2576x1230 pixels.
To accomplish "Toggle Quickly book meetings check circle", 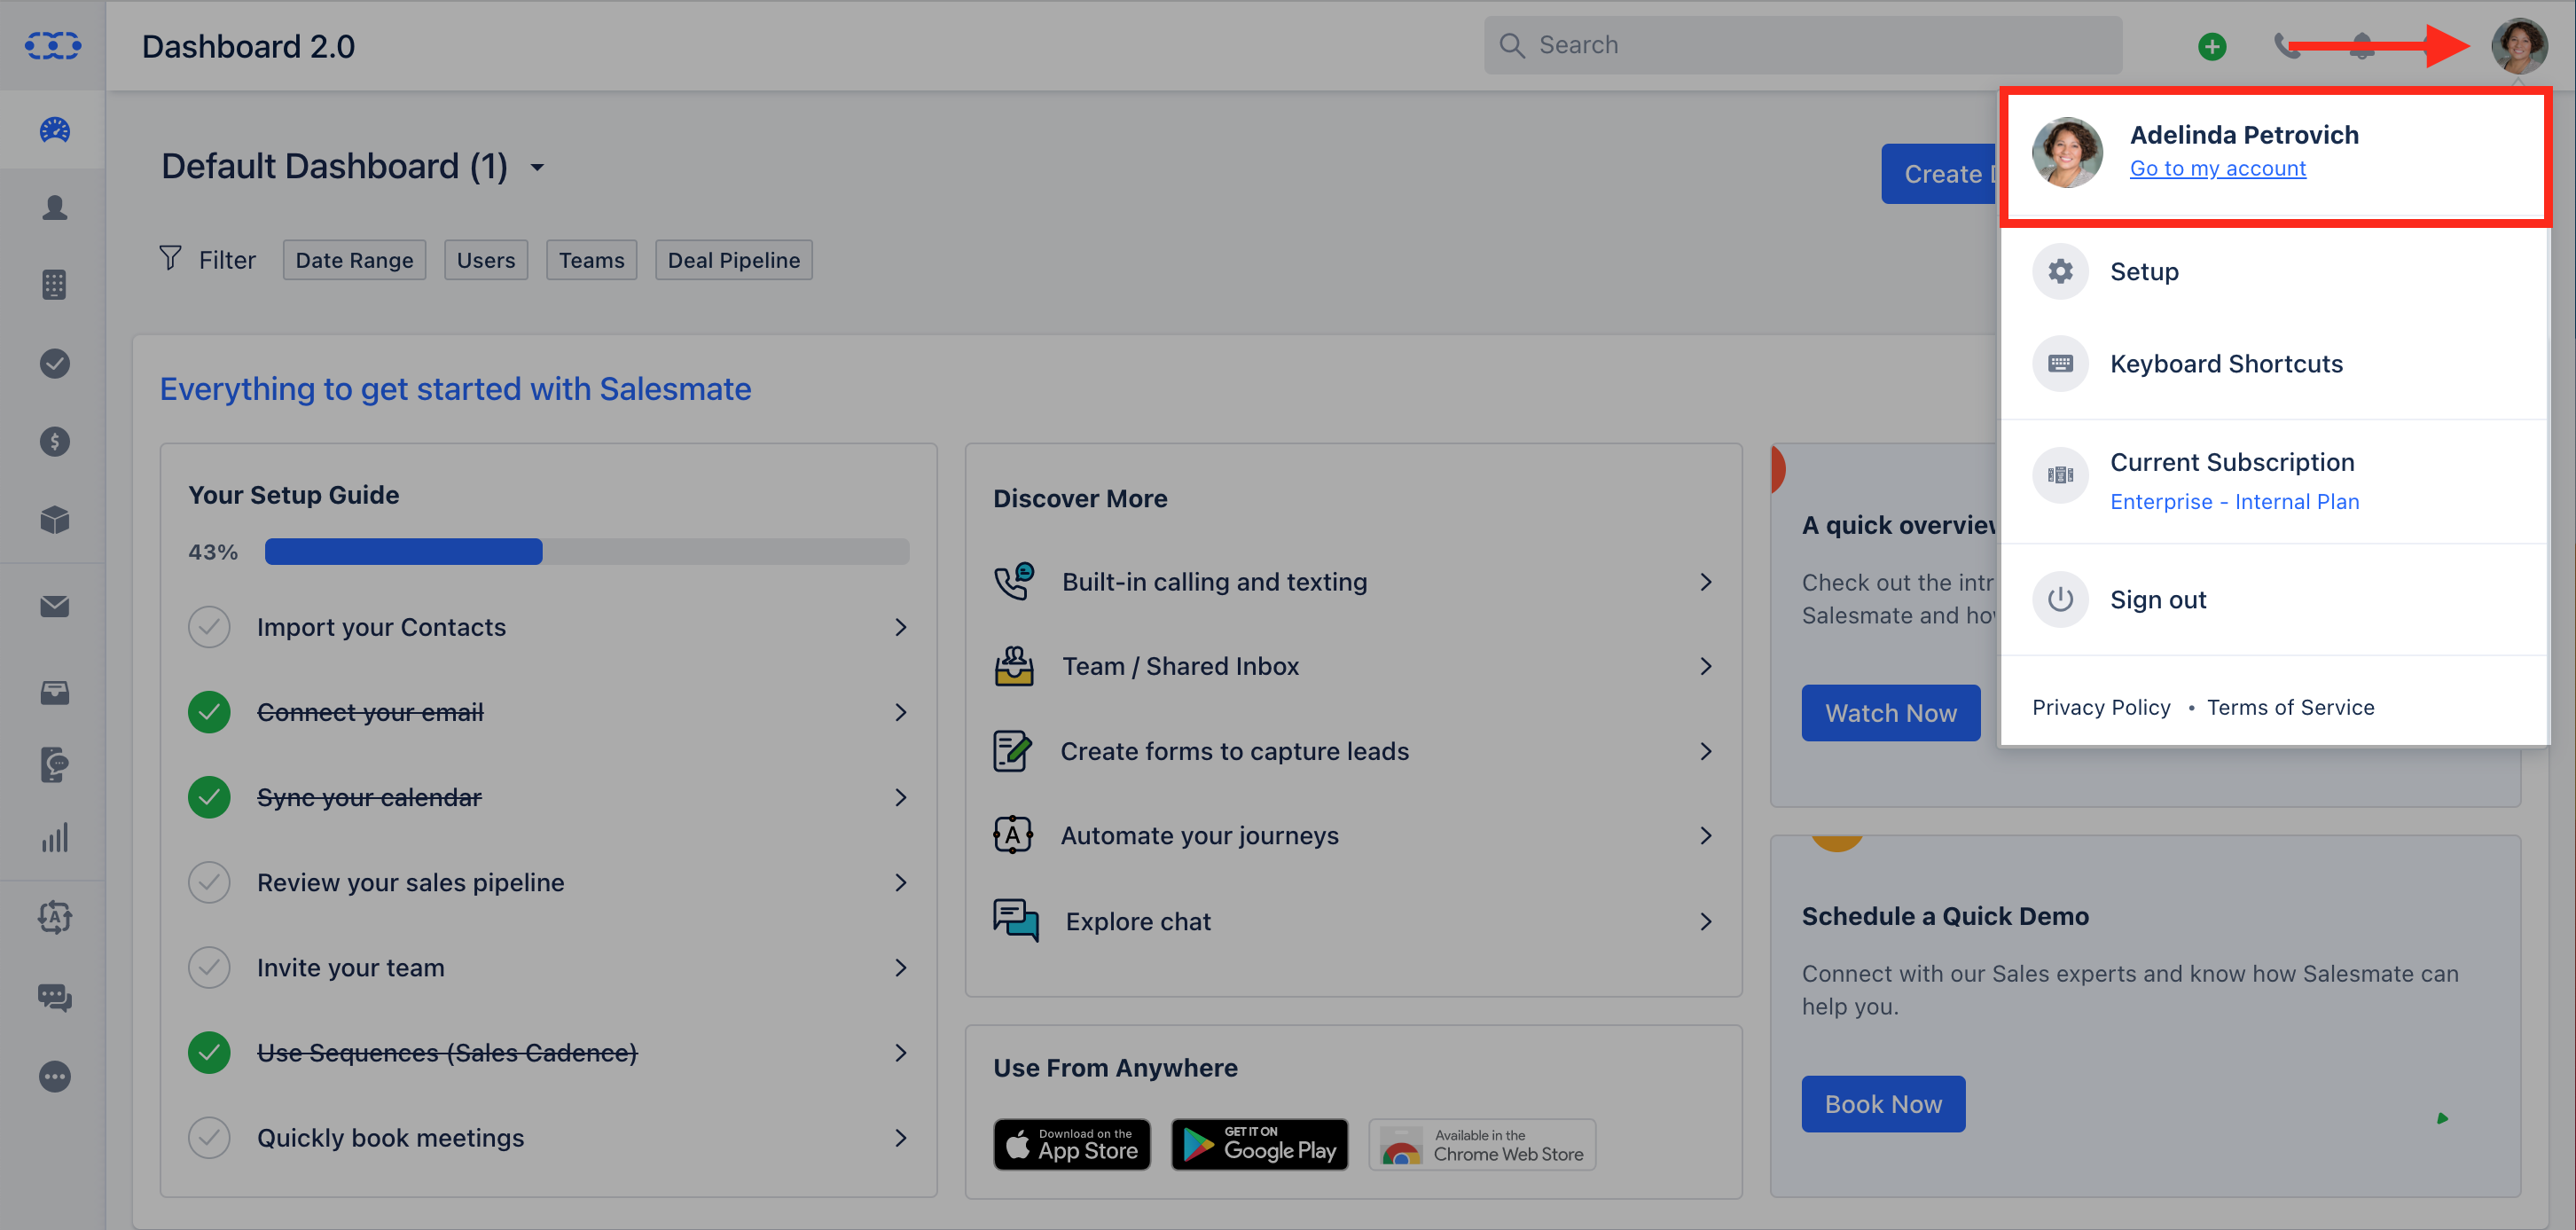I will (209, 1137).
